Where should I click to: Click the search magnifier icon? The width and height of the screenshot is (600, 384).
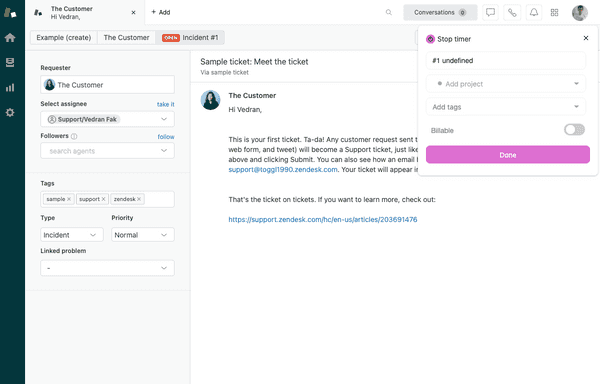pos(389,12)
